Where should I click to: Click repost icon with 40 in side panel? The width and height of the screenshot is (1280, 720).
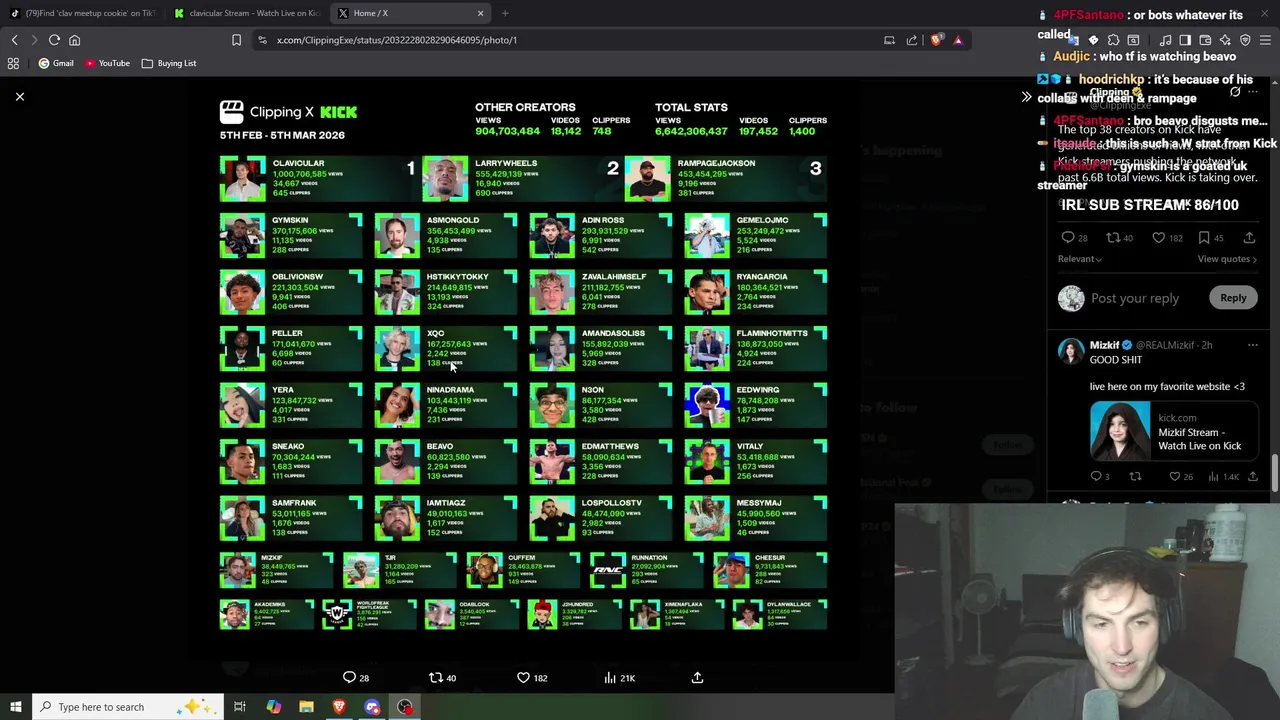[x=1119, y=238]
